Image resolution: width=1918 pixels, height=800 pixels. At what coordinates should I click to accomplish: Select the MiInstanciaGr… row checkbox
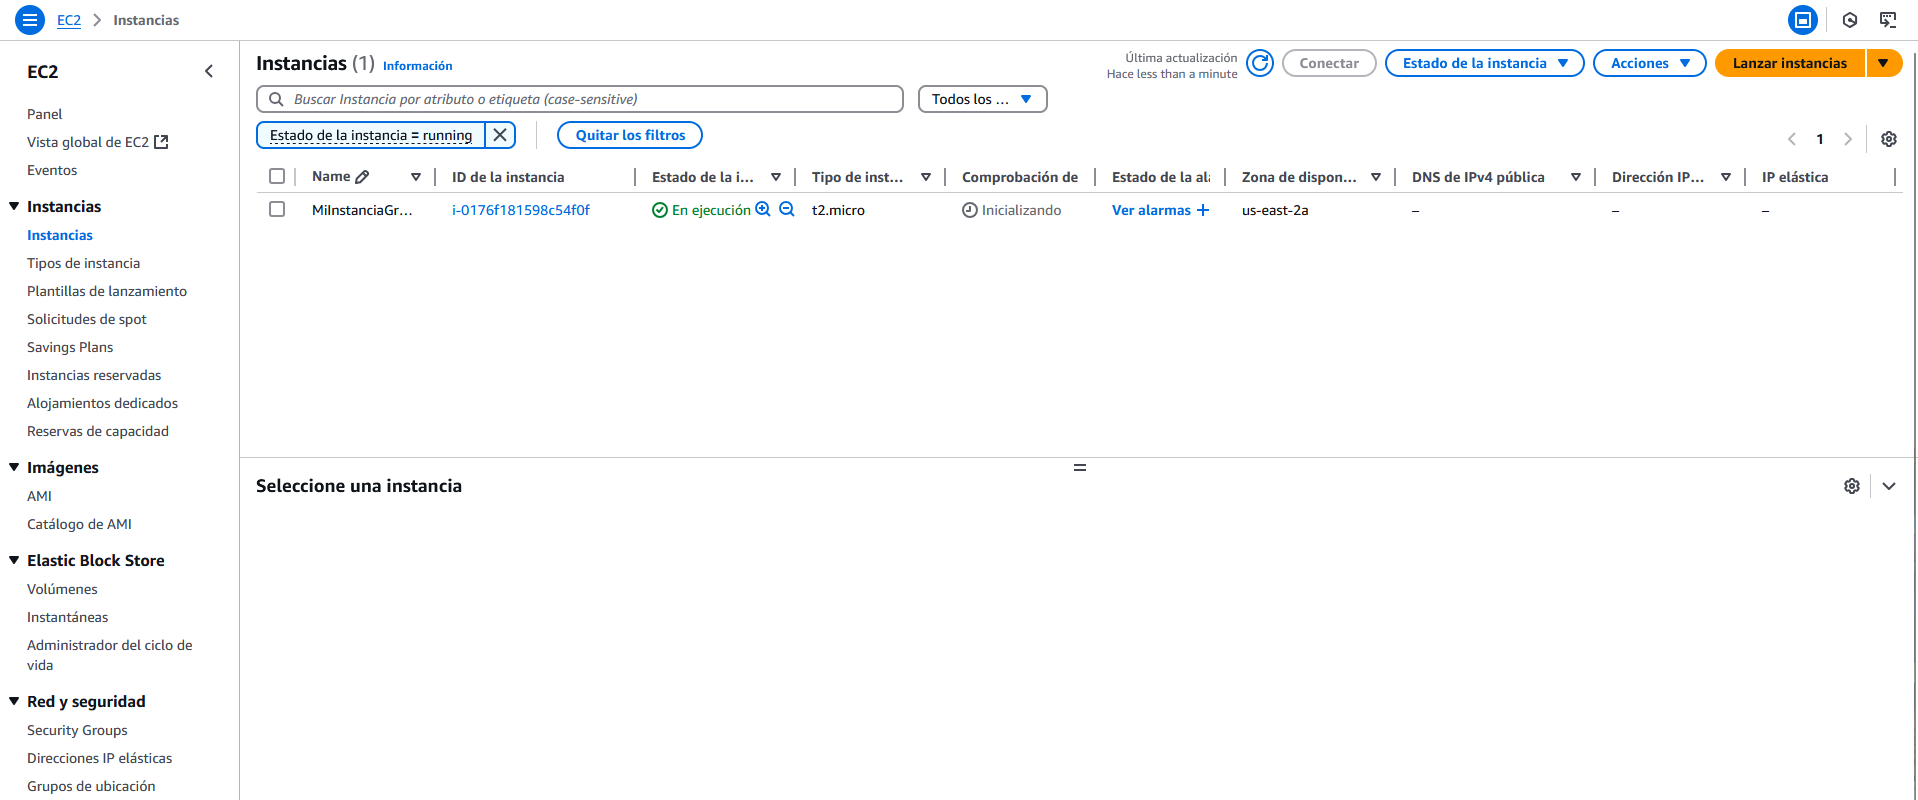[277, 209]
